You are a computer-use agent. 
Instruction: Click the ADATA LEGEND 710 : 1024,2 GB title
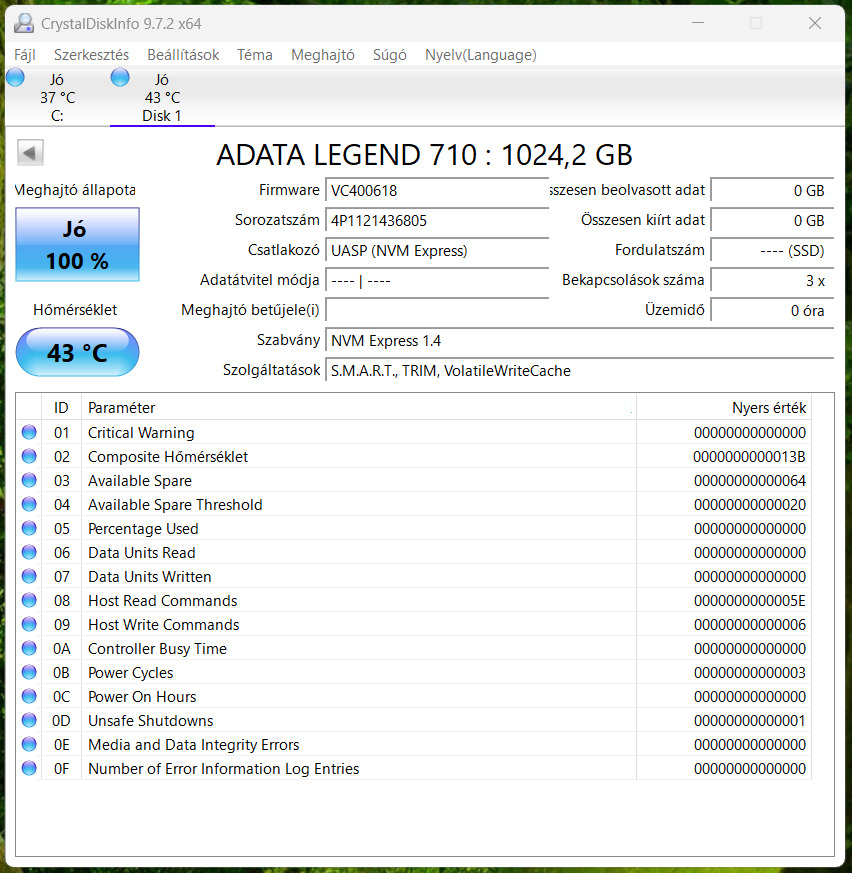tap(424, 155)
